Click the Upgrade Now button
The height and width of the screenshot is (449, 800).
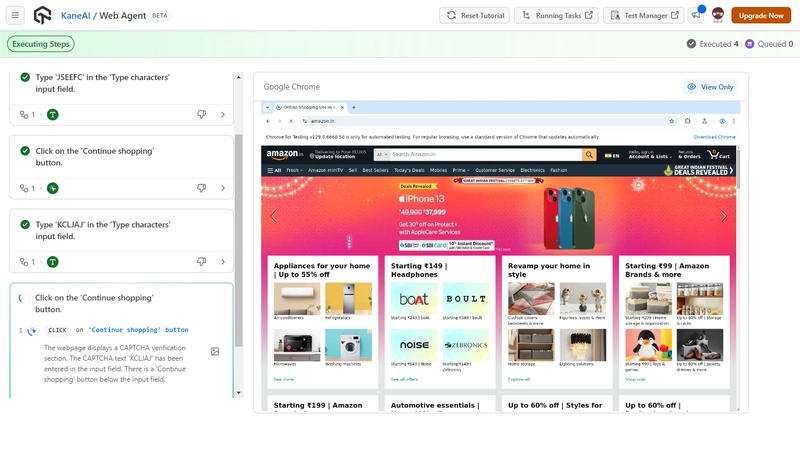pos(761,15)
